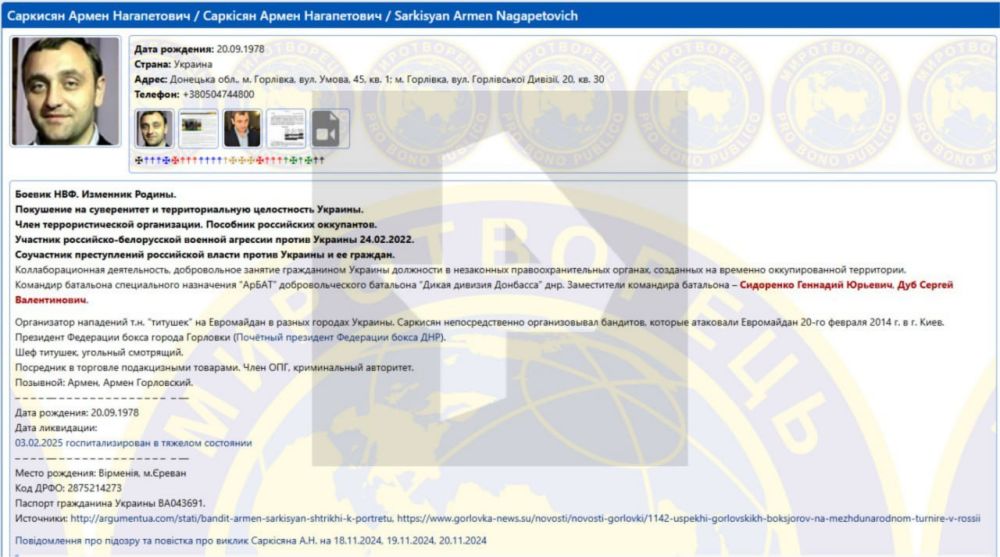1000x557 pixels.
Task: Click the phone number +380504744800
Action: [x=218, y=94]
